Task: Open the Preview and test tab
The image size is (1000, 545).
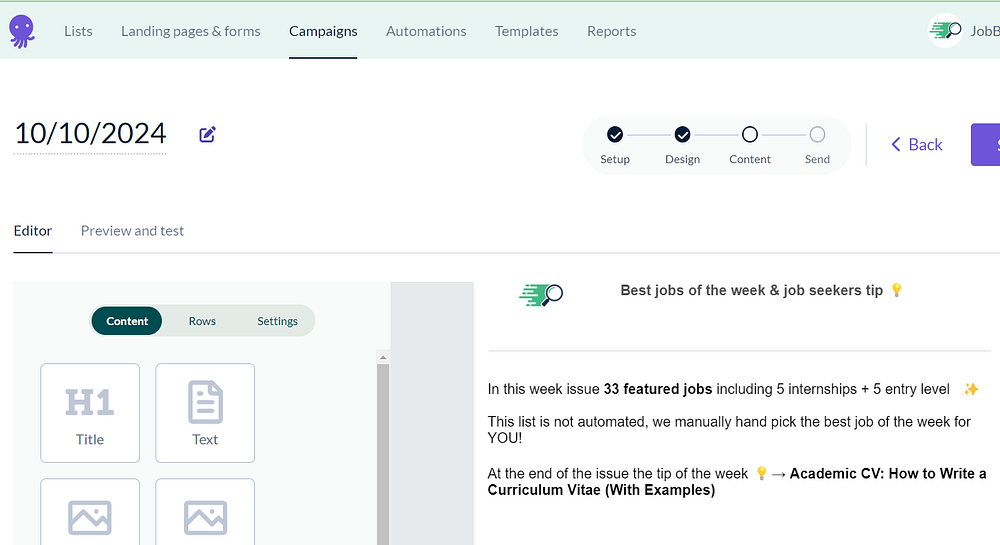Action: pos(132,231)
